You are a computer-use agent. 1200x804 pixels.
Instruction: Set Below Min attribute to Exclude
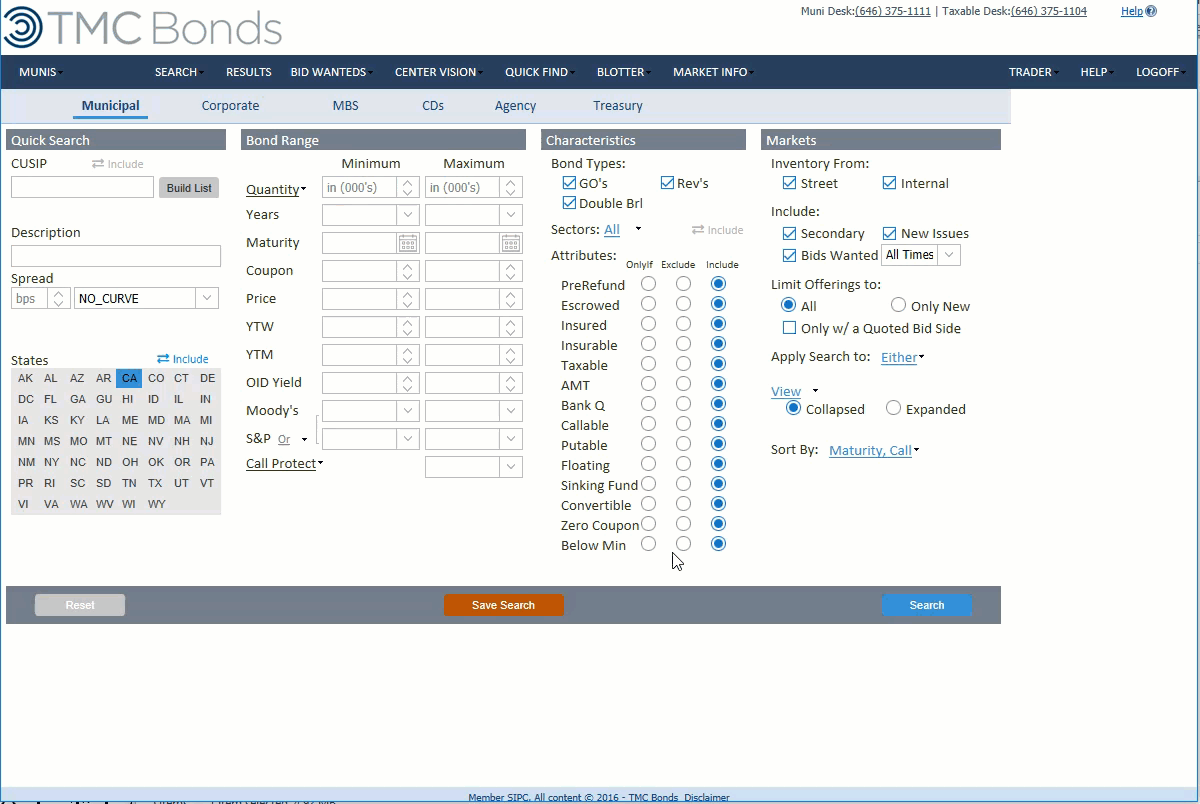click(683, 544)
